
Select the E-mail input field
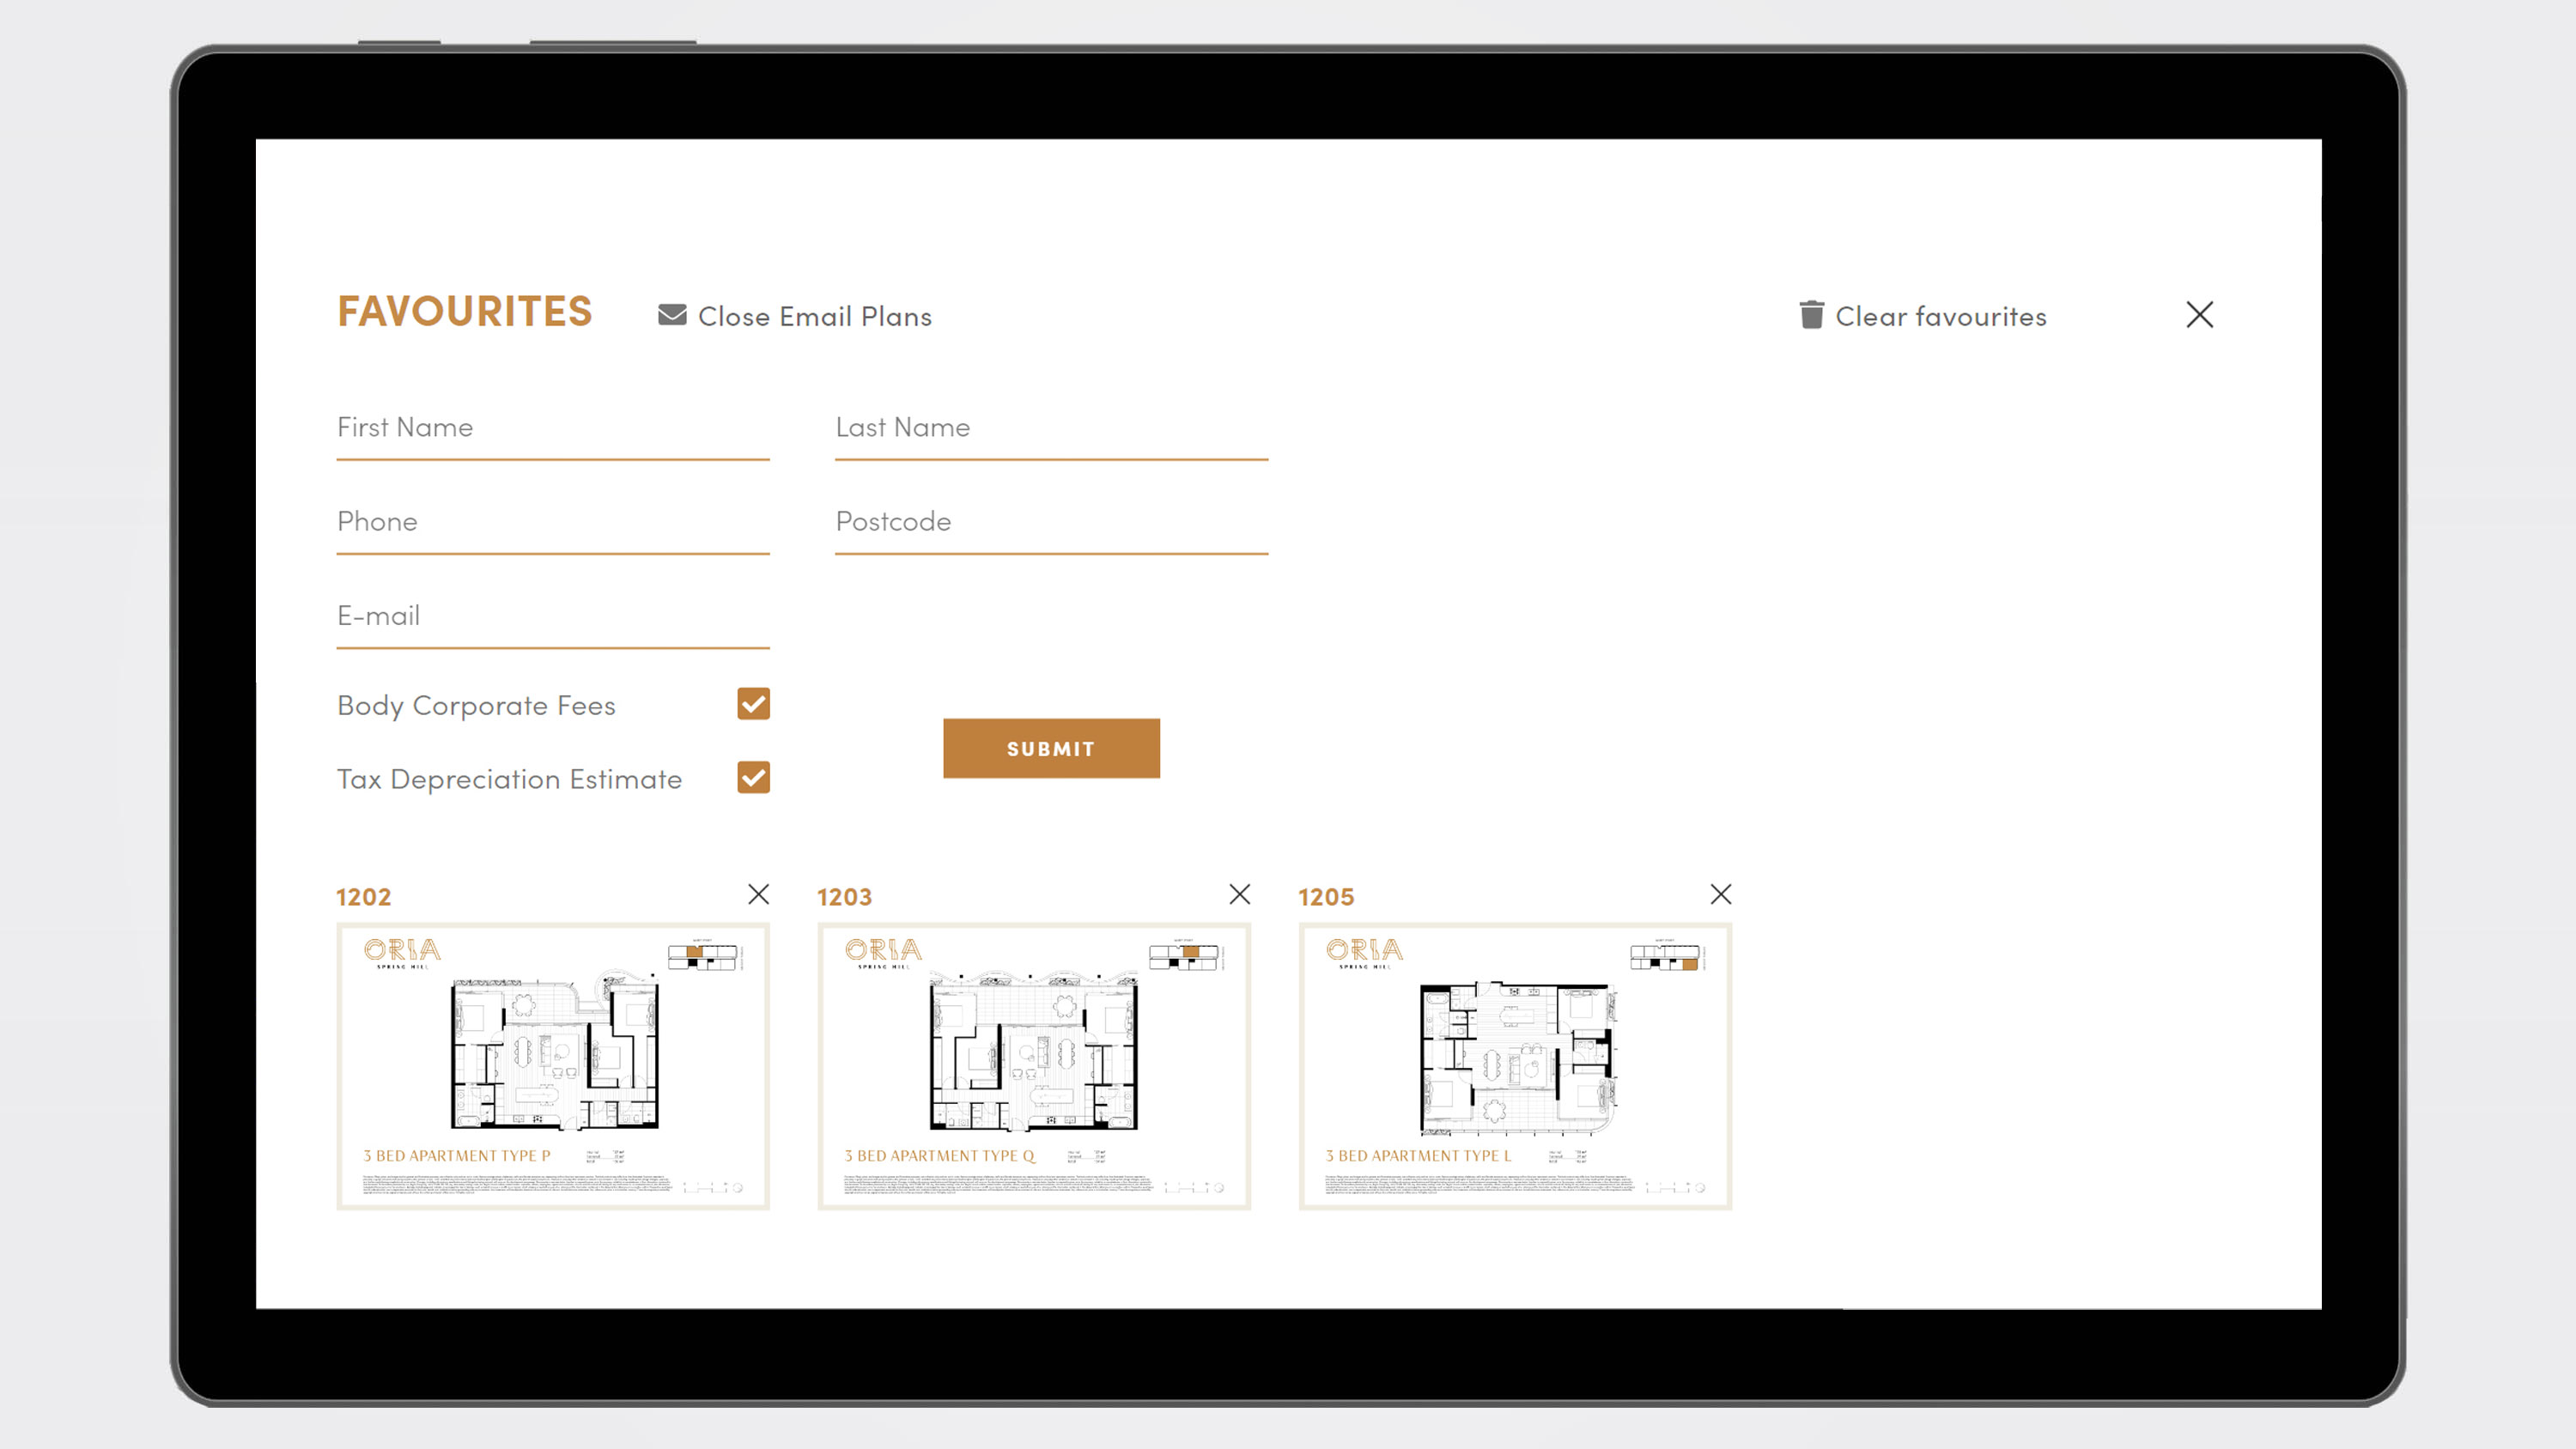pos(552,617)
